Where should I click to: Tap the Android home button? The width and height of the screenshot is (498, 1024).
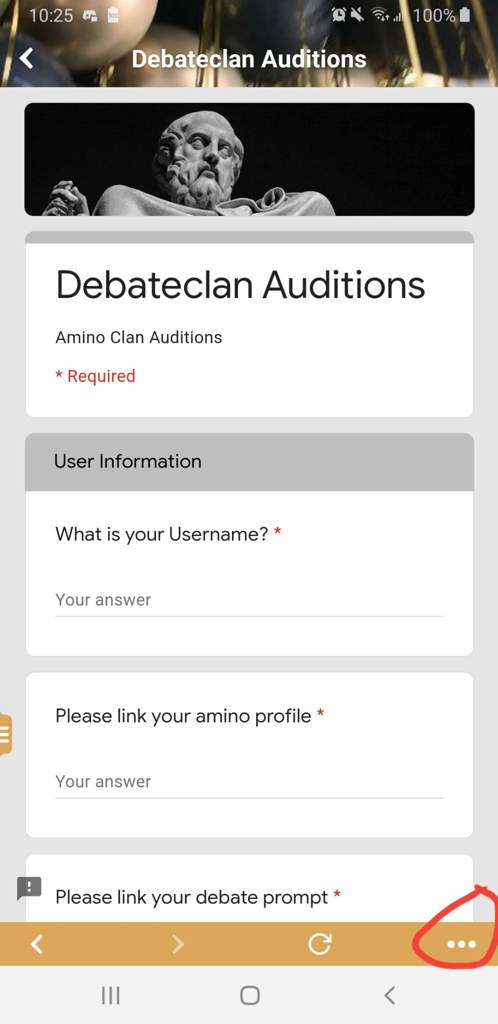249,995
